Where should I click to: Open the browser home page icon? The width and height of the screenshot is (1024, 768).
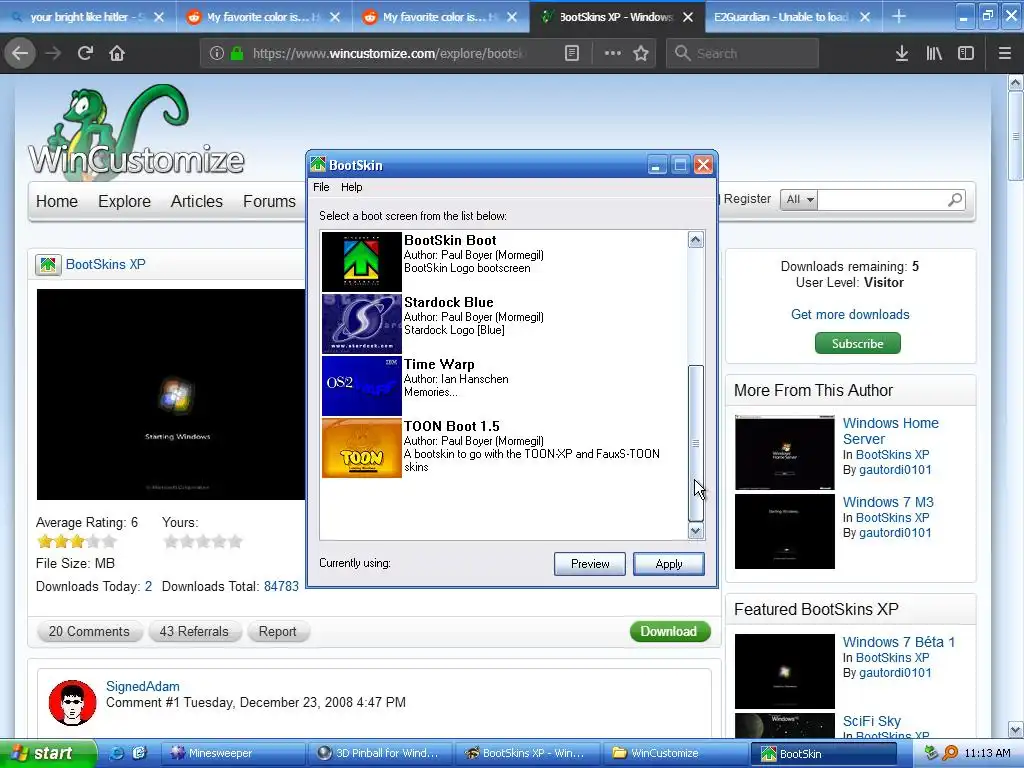tap(117, 53)
